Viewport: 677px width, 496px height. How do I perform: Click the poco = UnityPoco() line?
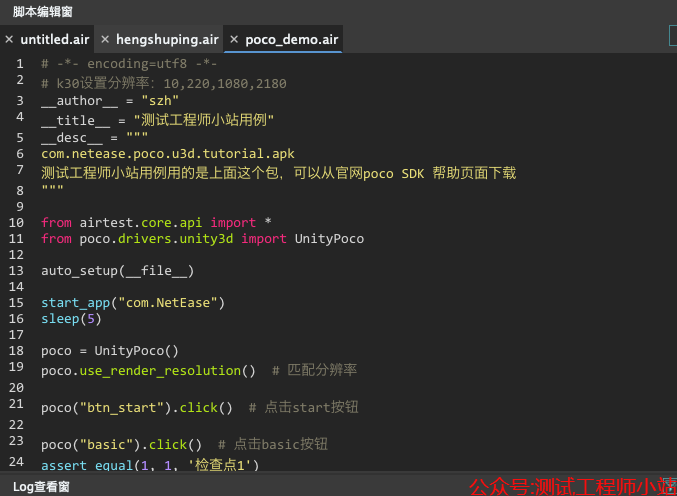110,351
